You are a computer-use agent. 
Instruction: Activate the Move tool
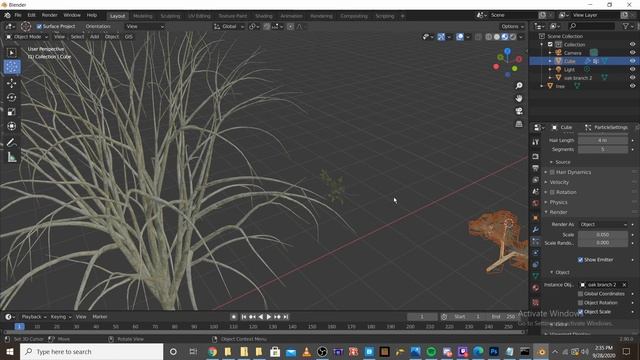11,83
